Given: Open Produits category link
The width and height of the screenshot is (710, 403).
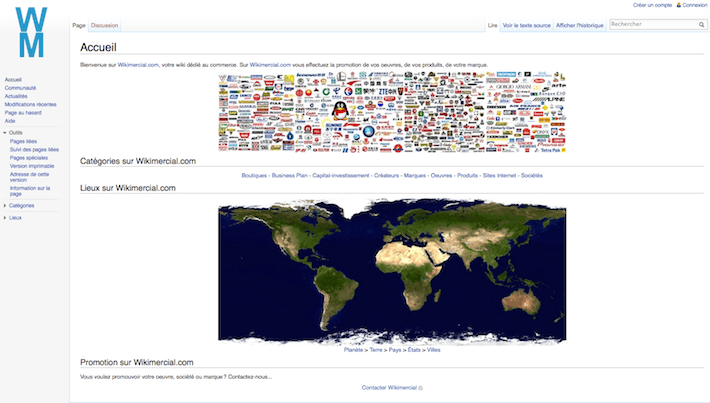Looking at the screenshot, I should click(x=467, y=175).
